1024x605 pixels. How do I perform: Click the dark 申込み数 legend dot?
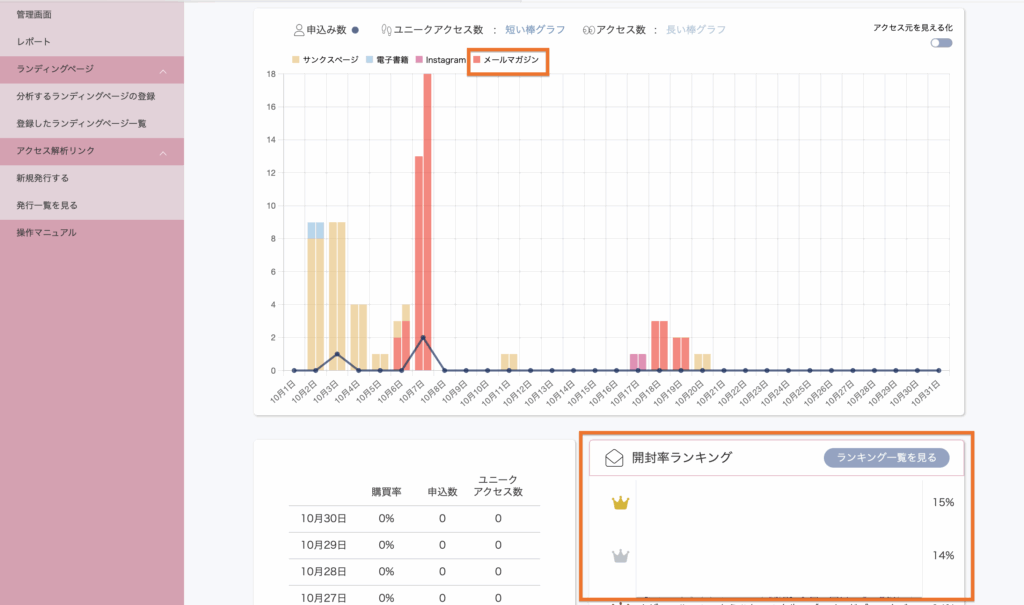coord(355,30)
